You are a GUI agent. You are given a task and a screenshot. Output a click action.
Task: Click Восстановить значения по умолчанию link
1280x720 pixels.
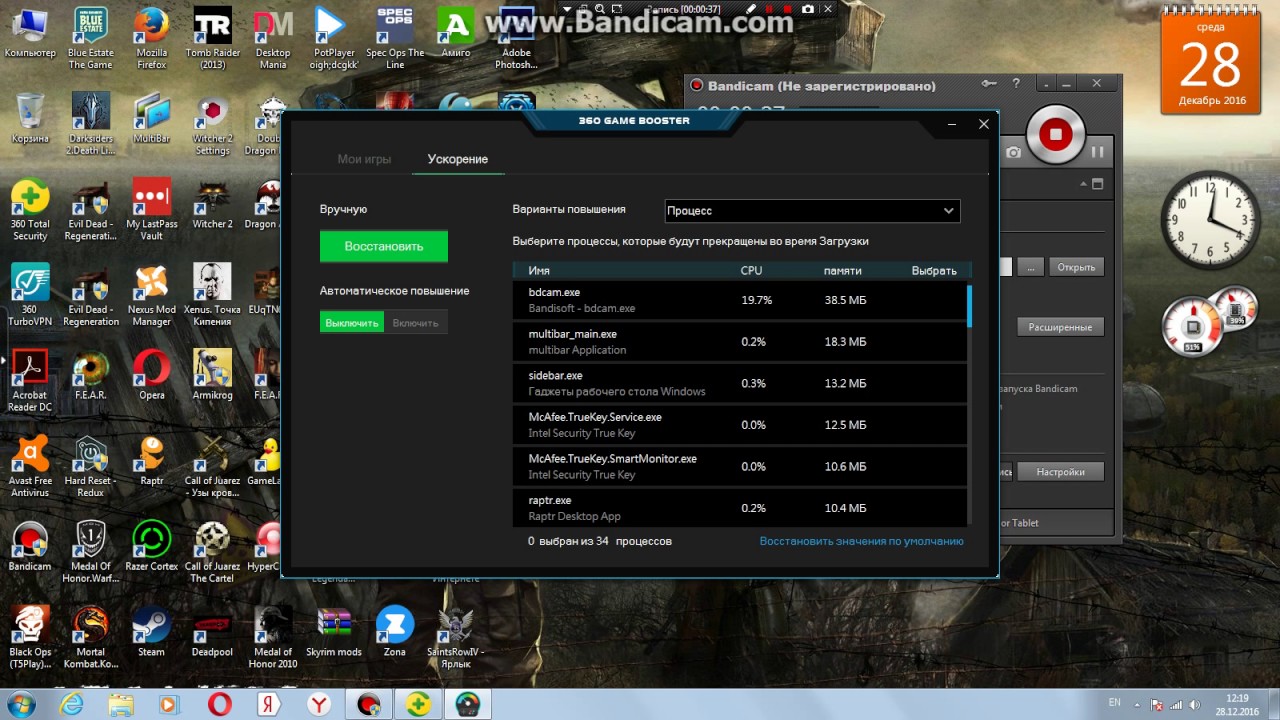861,541
